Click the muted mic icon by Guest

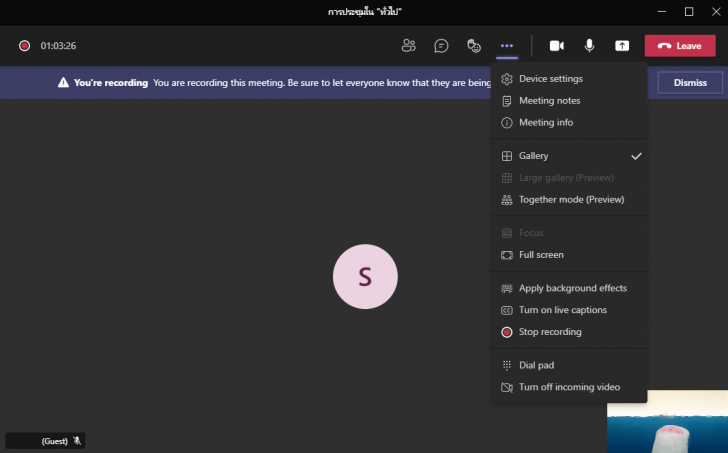coord(77,440)
